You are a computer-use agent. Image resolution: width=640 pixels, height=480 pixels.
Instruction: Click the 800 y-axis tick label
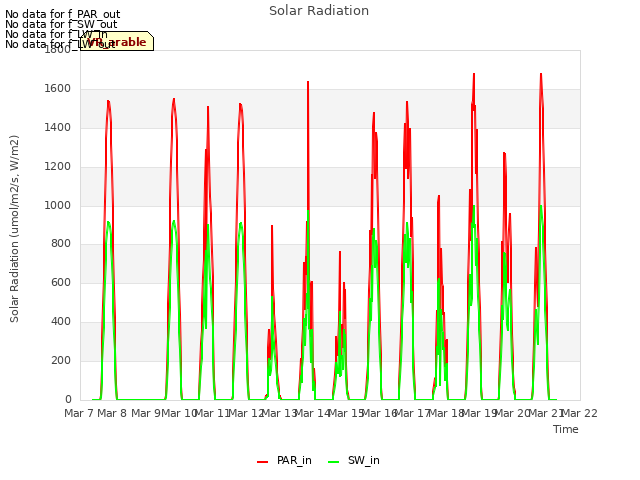(61, 244)
